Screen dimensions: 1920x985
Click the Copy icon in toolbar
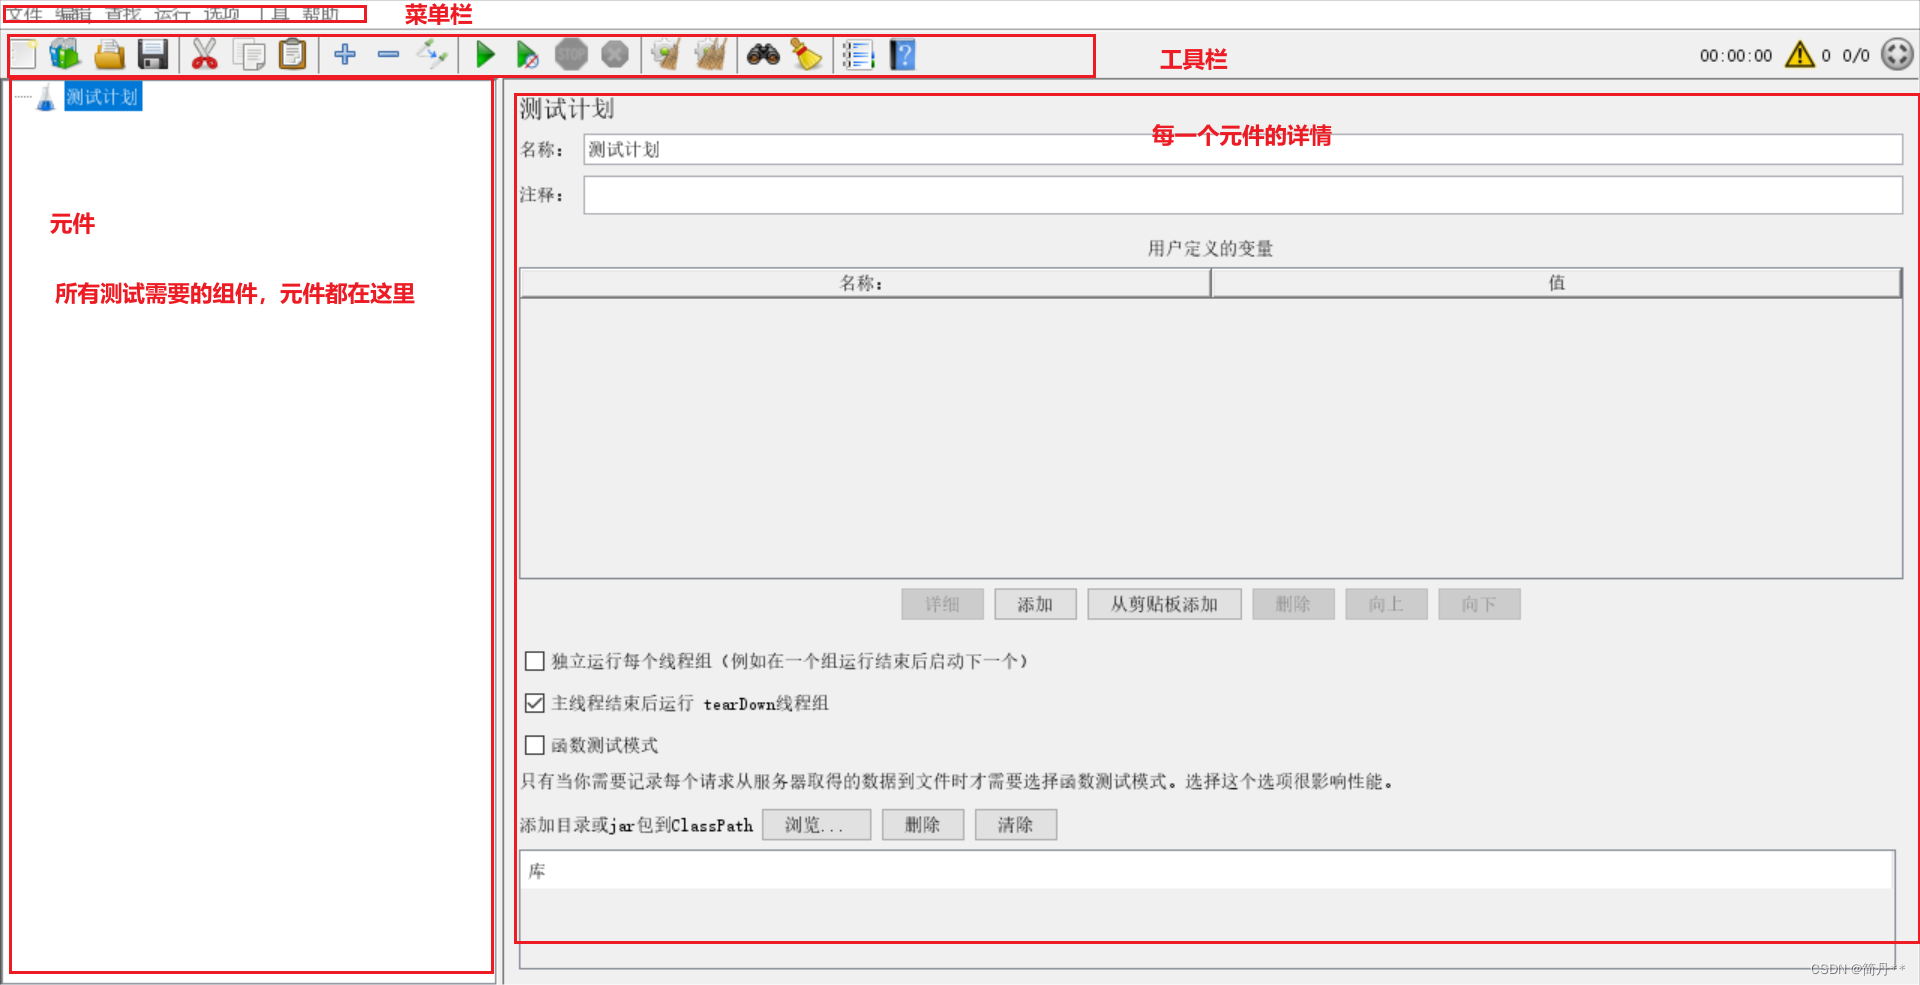coord(249,55)
